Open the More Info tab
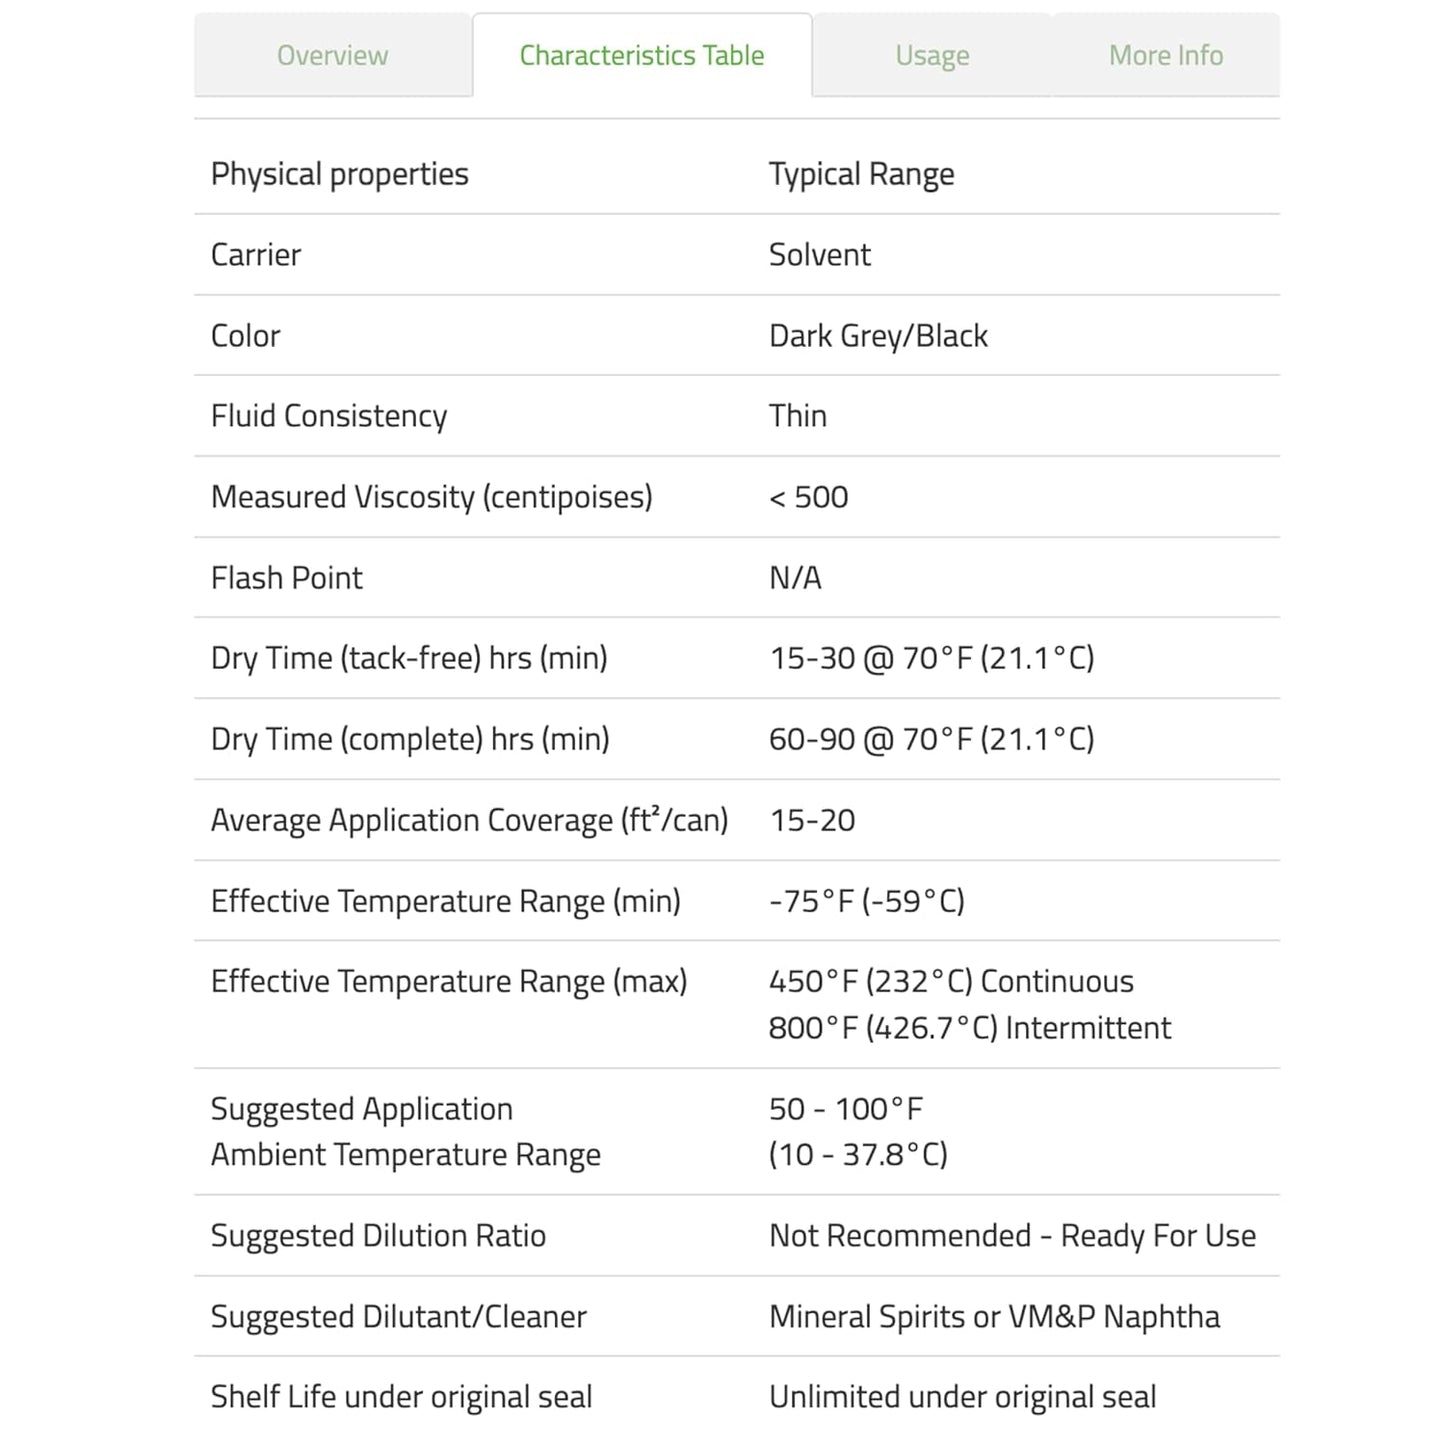Viewport: 1445px width, 1445px height. [x=1165, y=55]
